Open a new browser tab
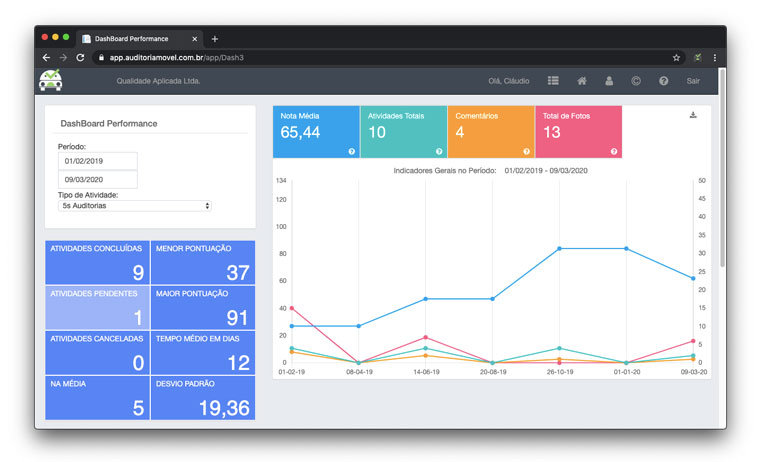 215,39
